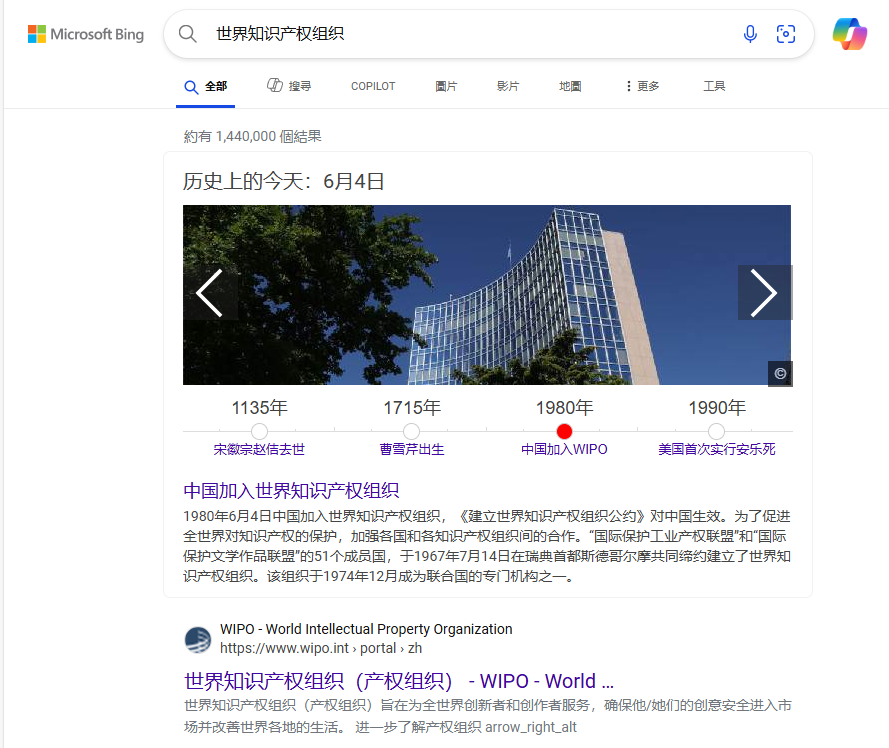Screen dimensions: 889x748
Task: Select the 全部 tab
Action: click(x=205, y=87)
